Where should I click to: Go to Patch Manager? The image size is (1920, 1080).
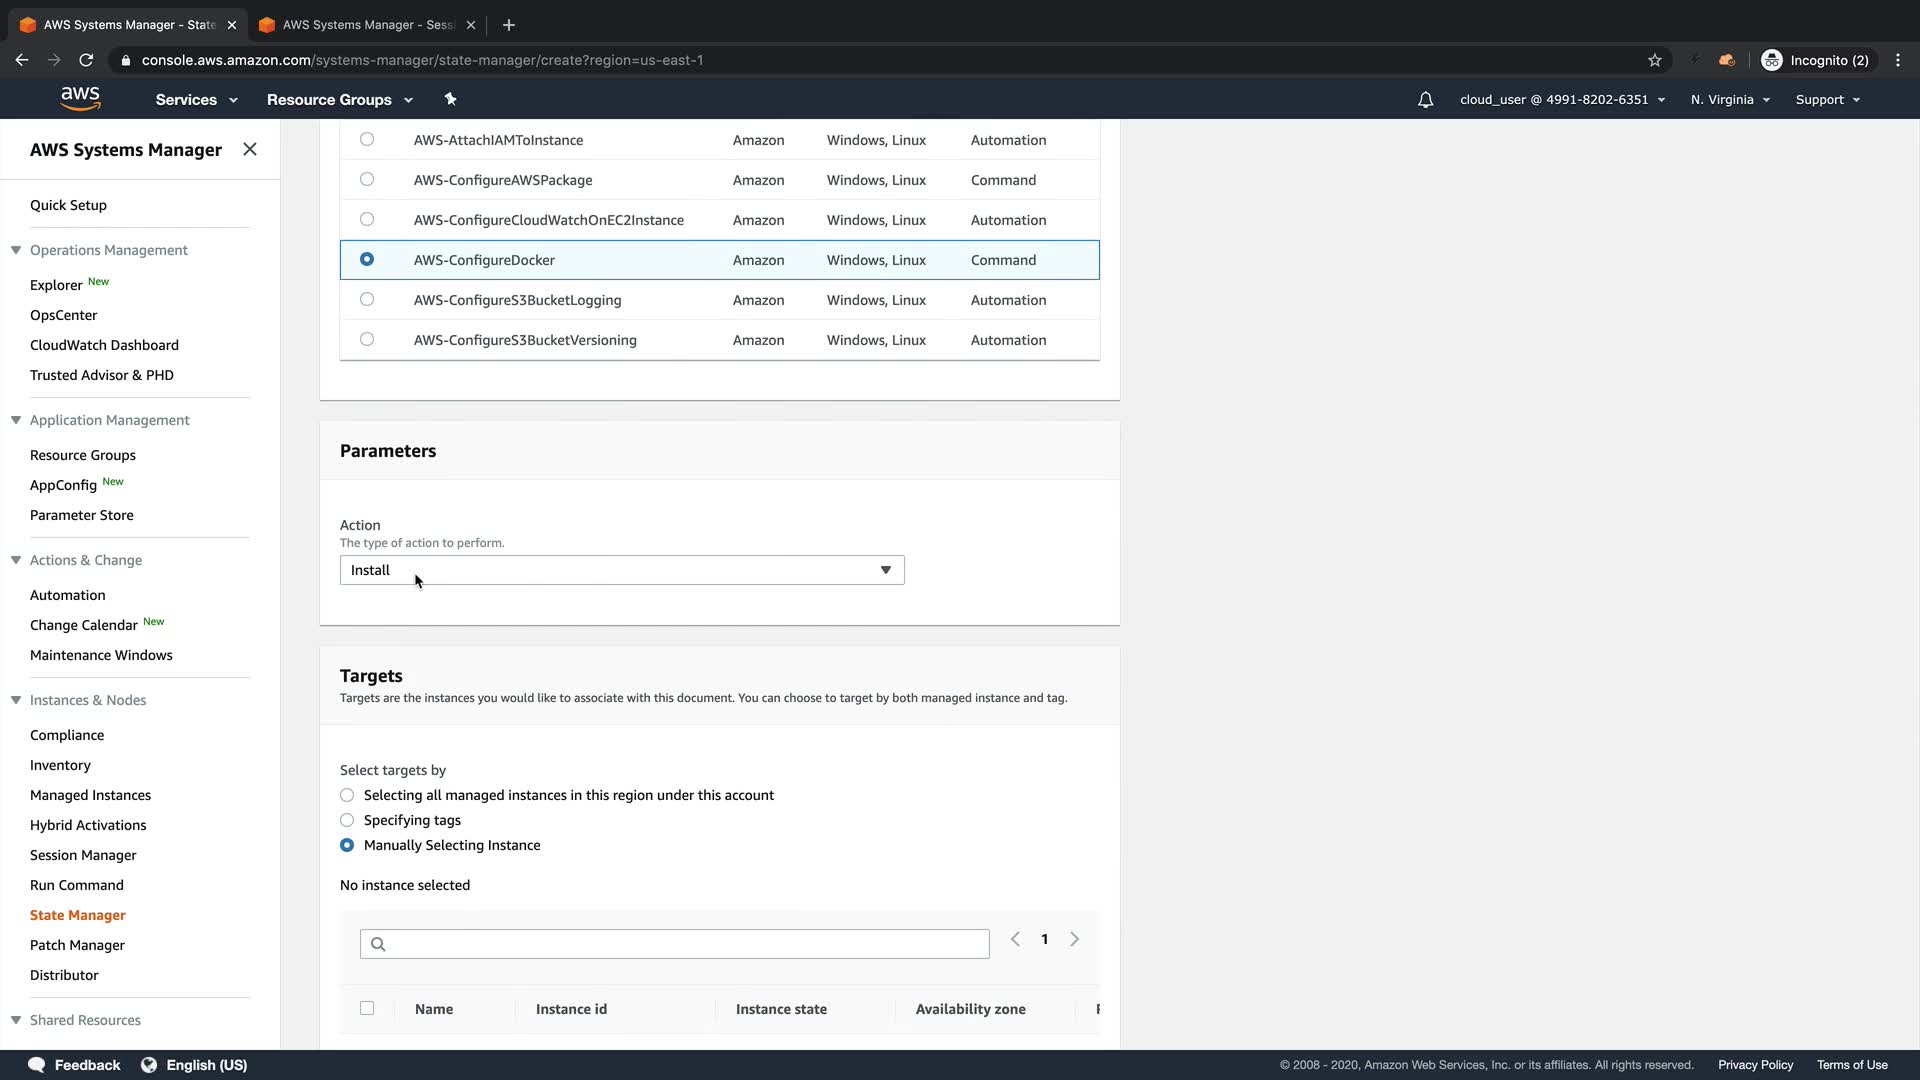(x=77, y=945)
